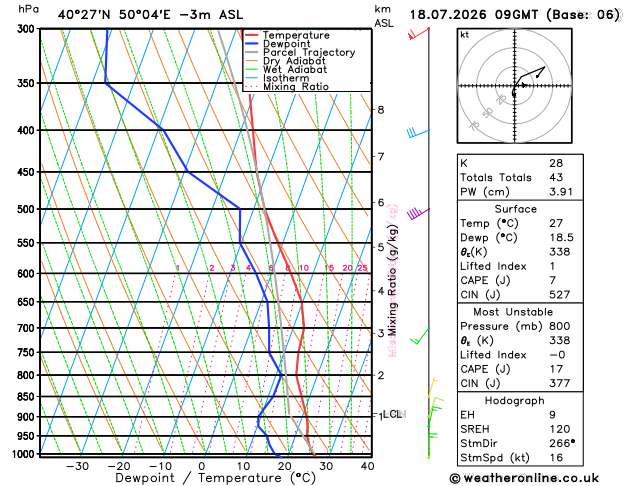Click the blue Dewpoint legend line swatch
This screenshot has width=629, height=486.
point(252,44)
